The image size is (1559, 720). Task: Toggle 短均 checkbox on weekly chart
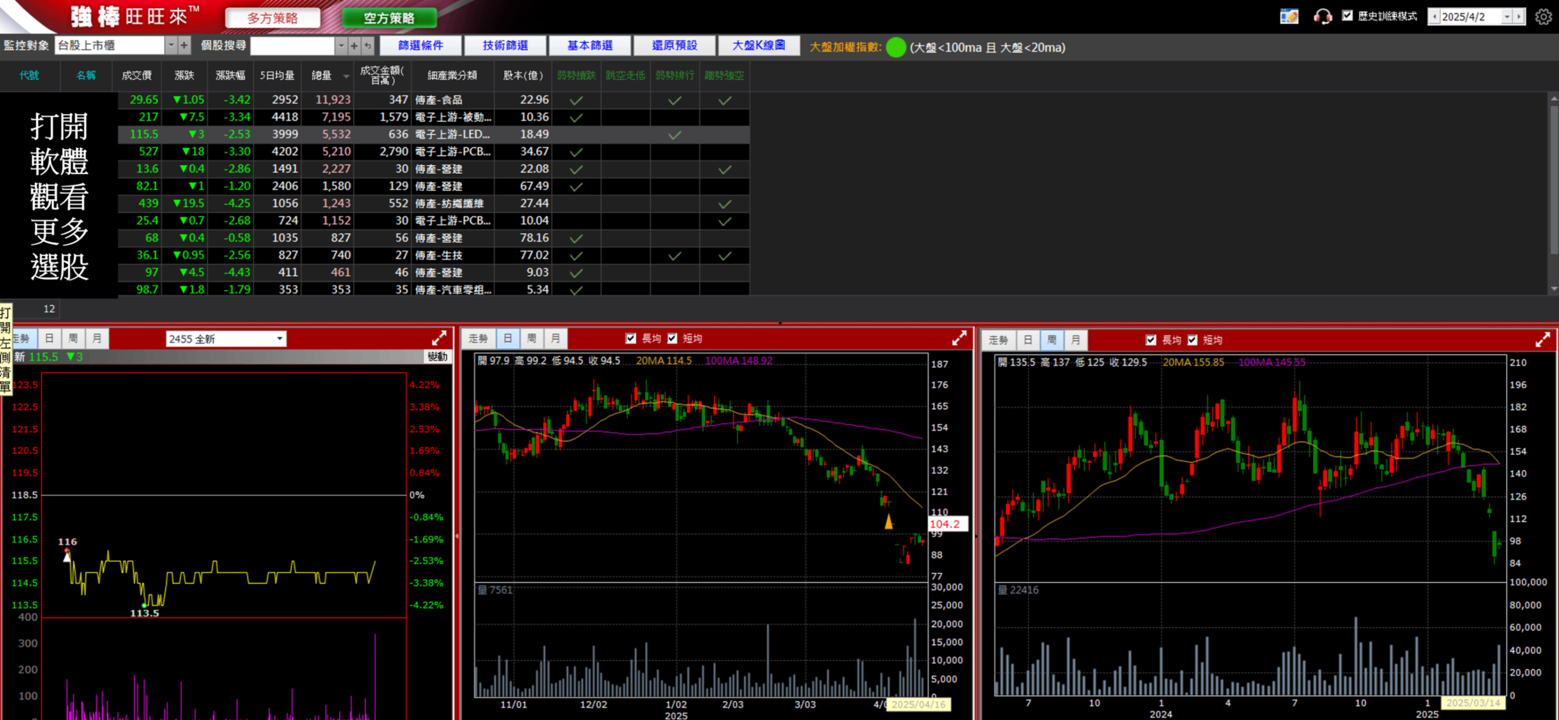pos(1192,340)
